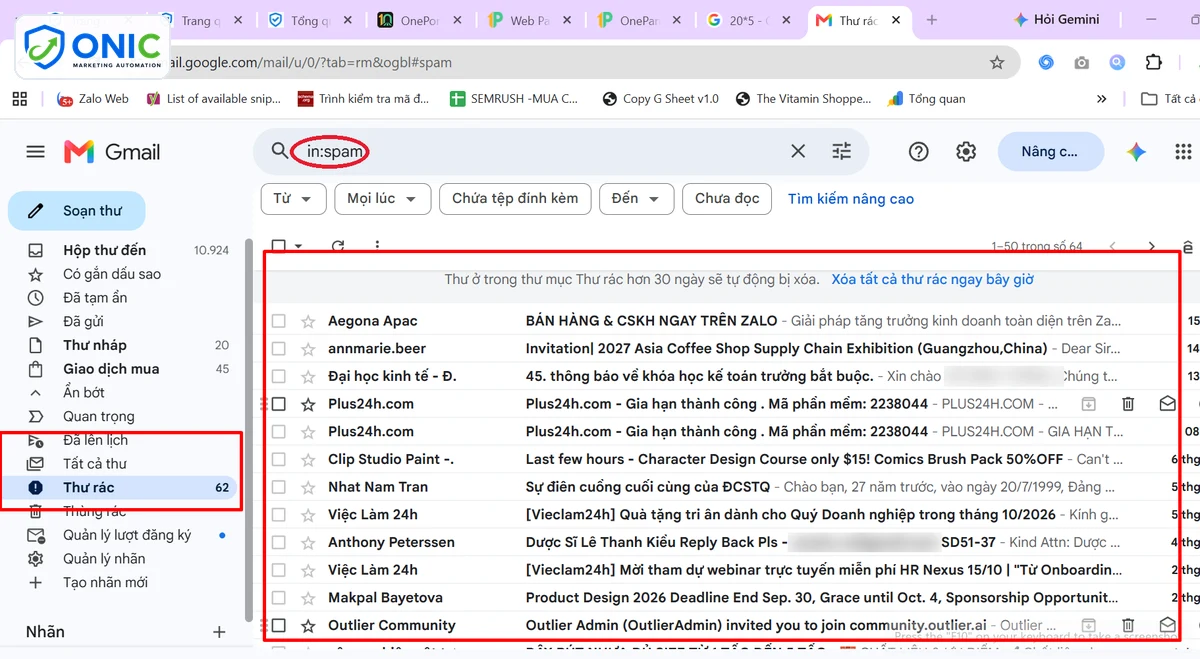Open the Chrome extensions puzzle icon
1200x659 pixels.
[1153, 62]
